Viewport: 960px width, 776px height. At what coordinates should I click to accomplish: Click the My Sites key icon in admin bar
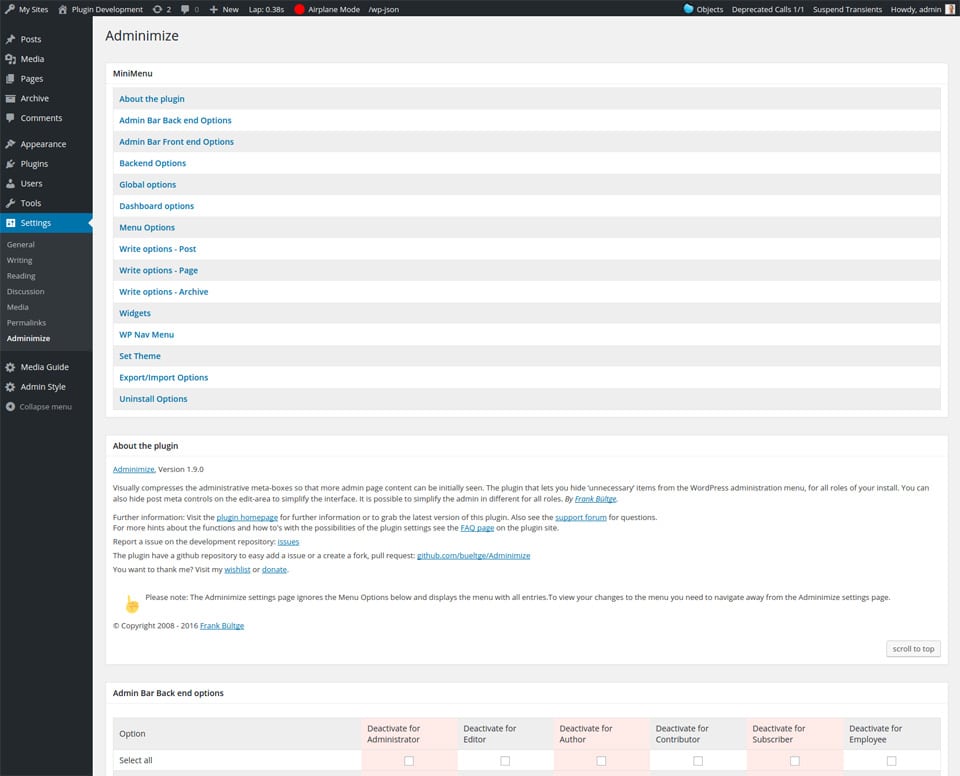10,9
